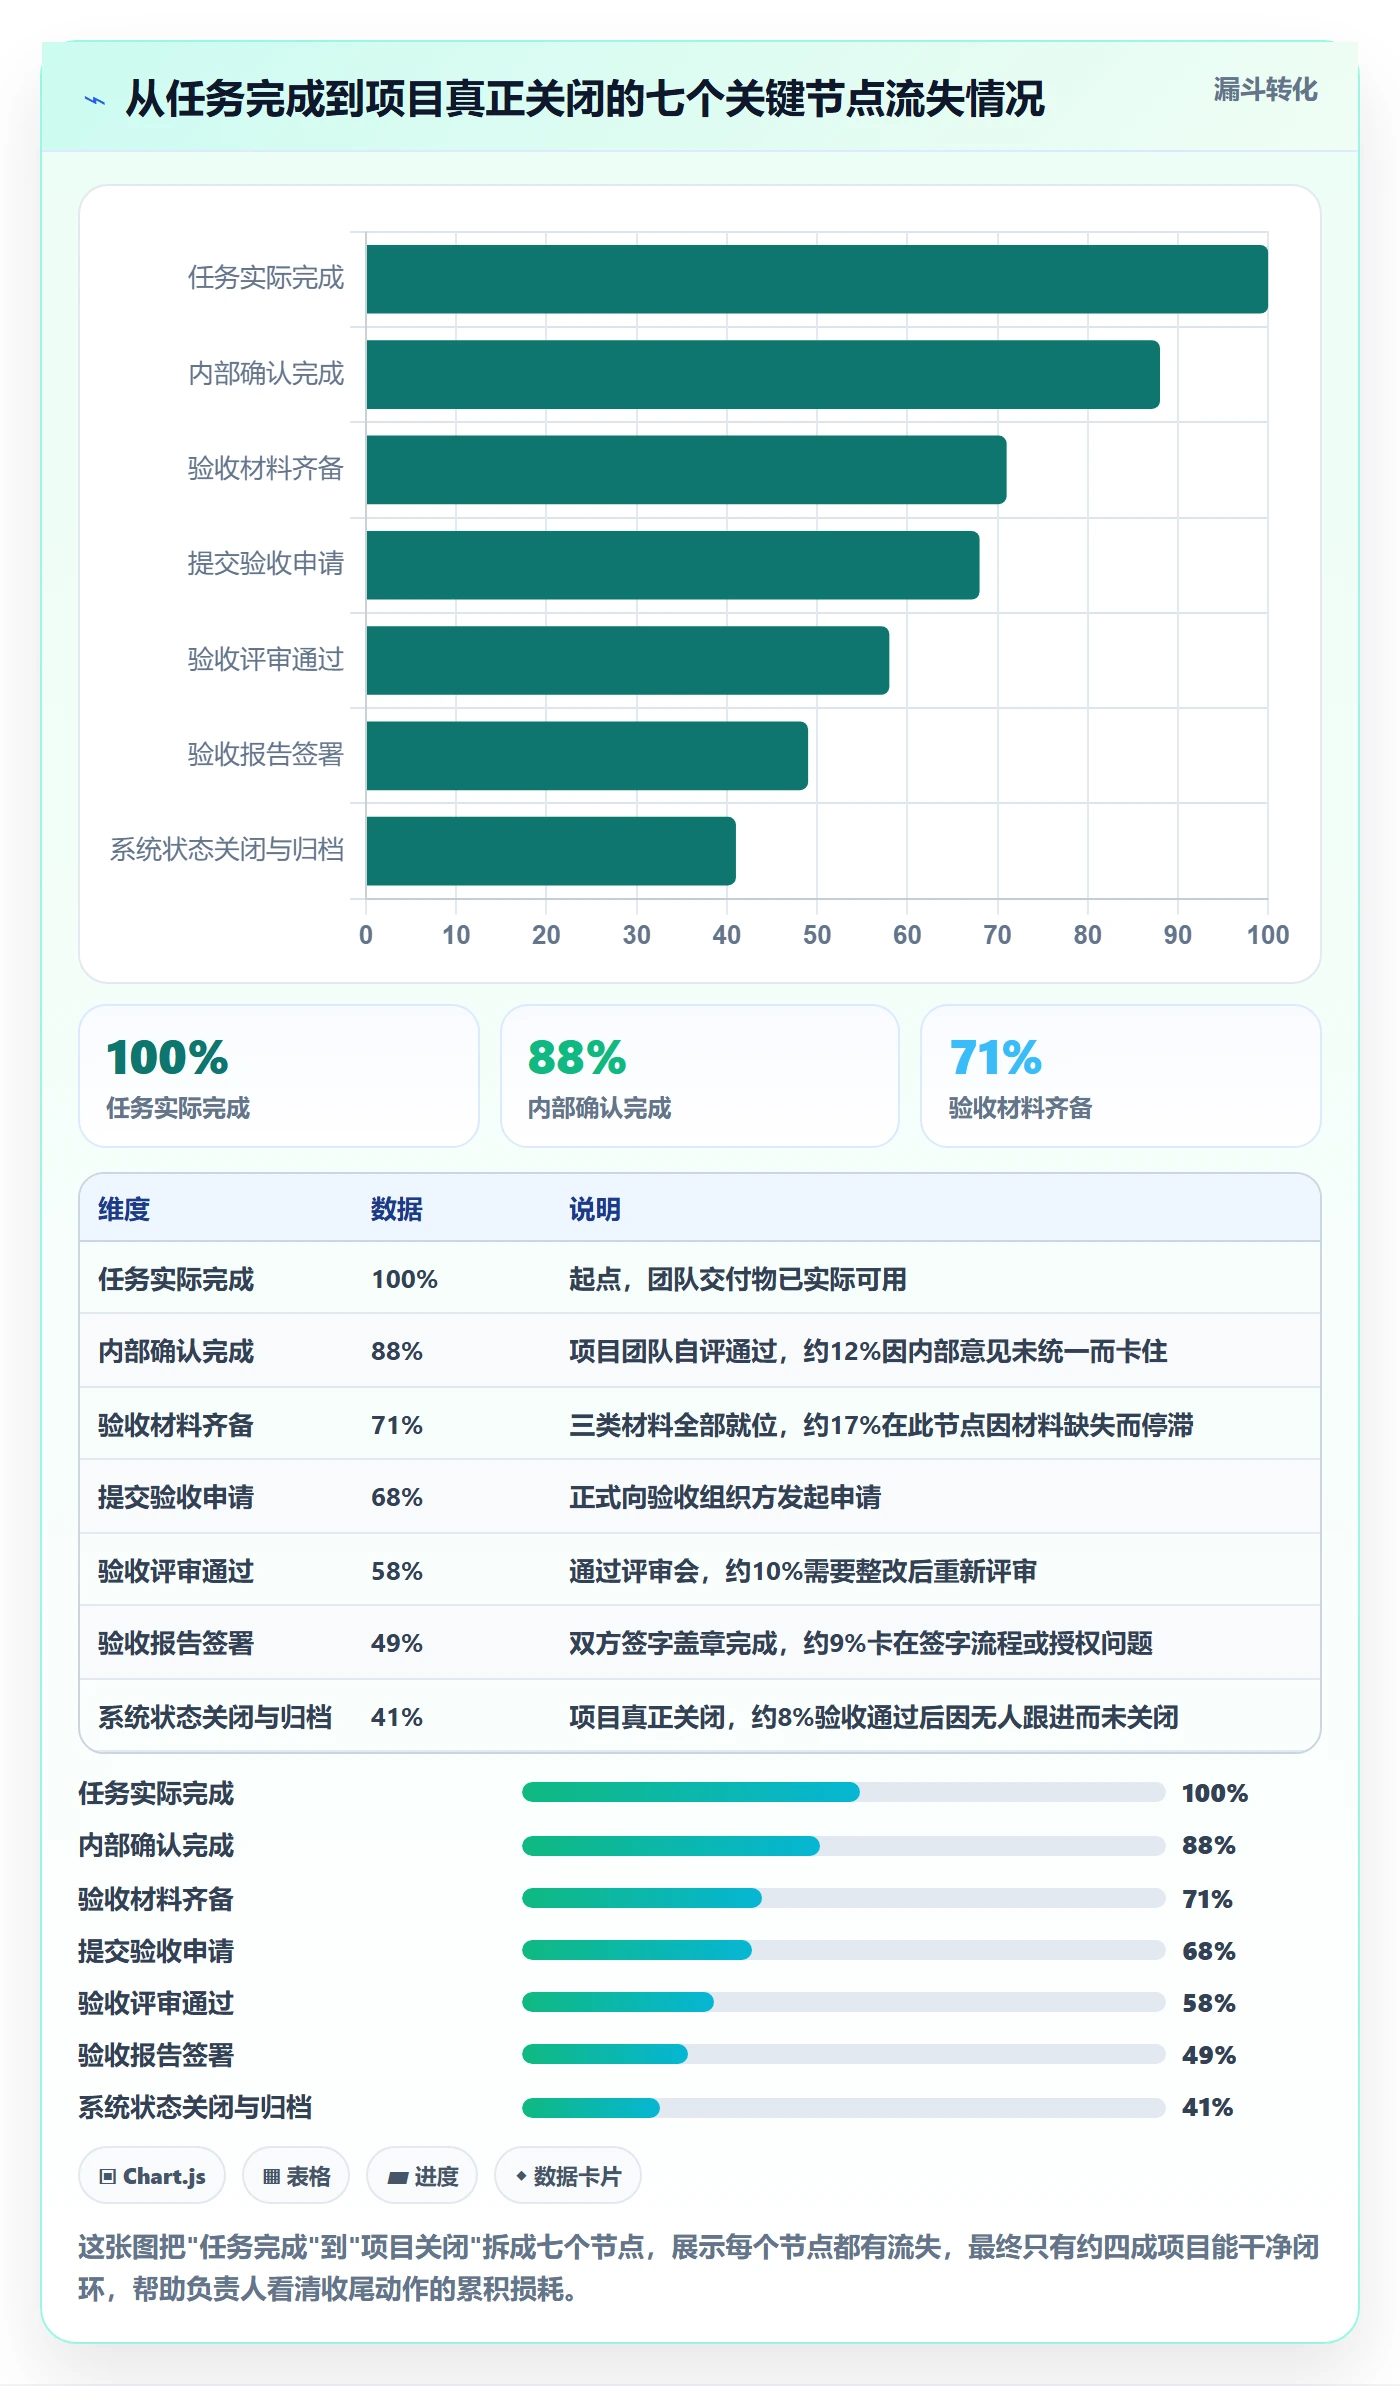Click the table cell 系统状态关闭与归档
The image size is (1400, 2386).
tap(215, 1717)
